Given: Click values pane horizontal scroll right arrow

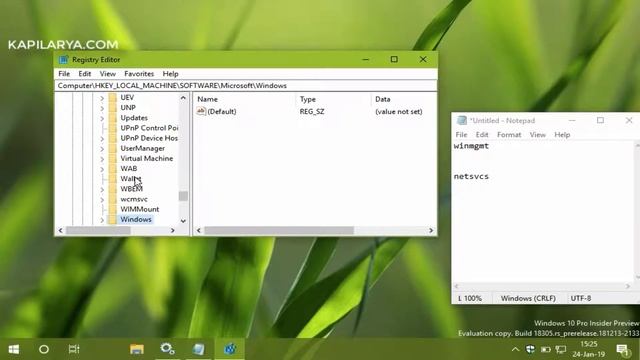Looking at the screenshot, I should (x=431, y=231).
